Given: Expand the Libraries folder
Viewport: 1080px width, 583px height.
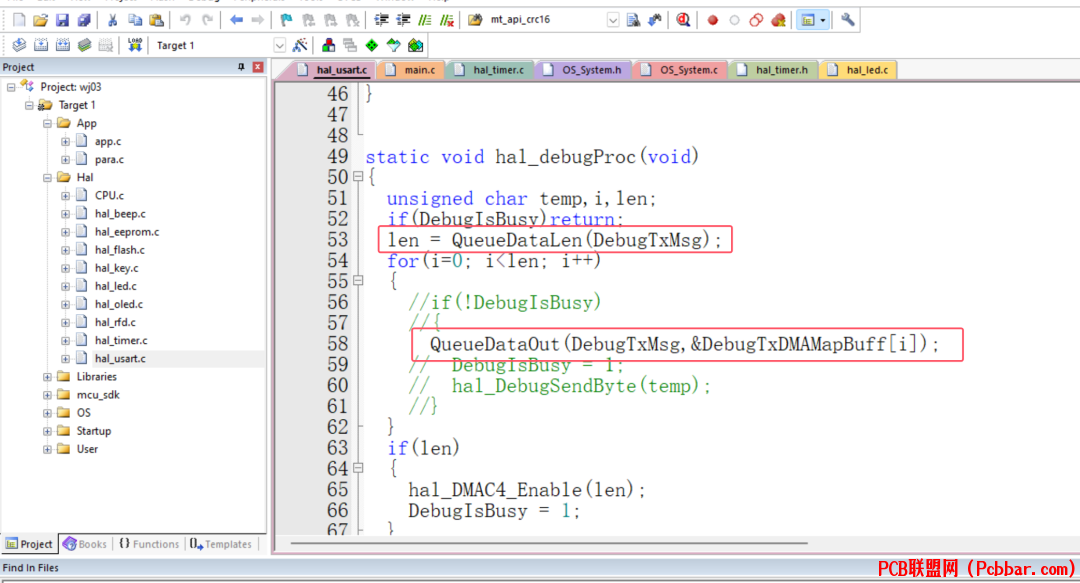Looking at the screenshot, I should (x=47, y=377).
